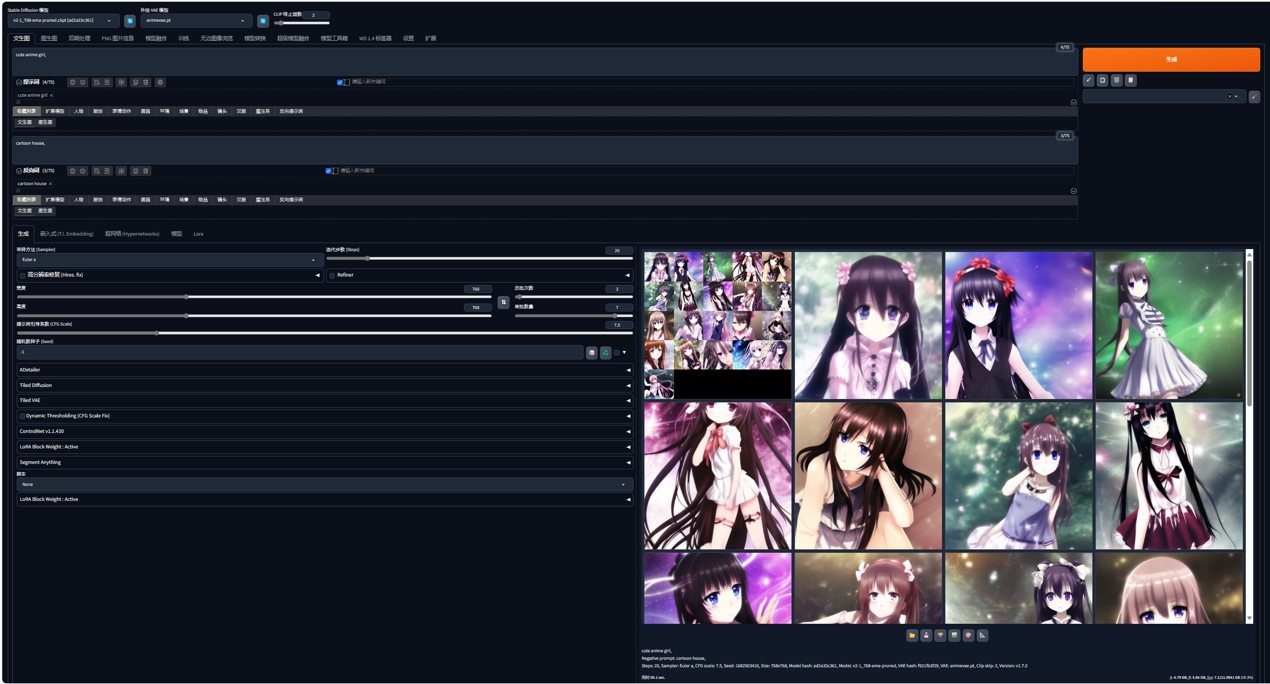
Task: Open the 嵌入式 (T.I. Embedding) sub-tab
Action: coord(66,234)
